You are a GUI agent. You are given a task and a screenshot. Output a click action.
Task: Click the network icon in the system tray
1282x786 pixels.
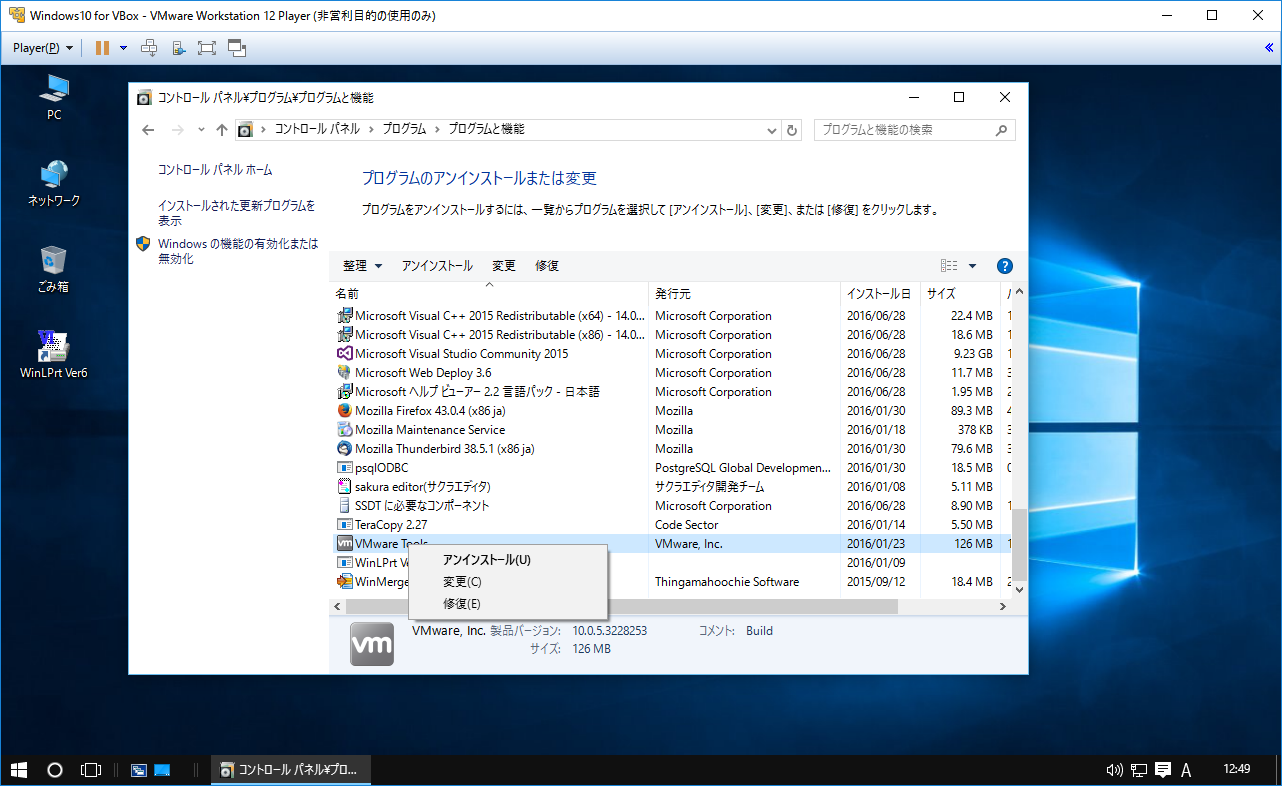pos(1139,770)
